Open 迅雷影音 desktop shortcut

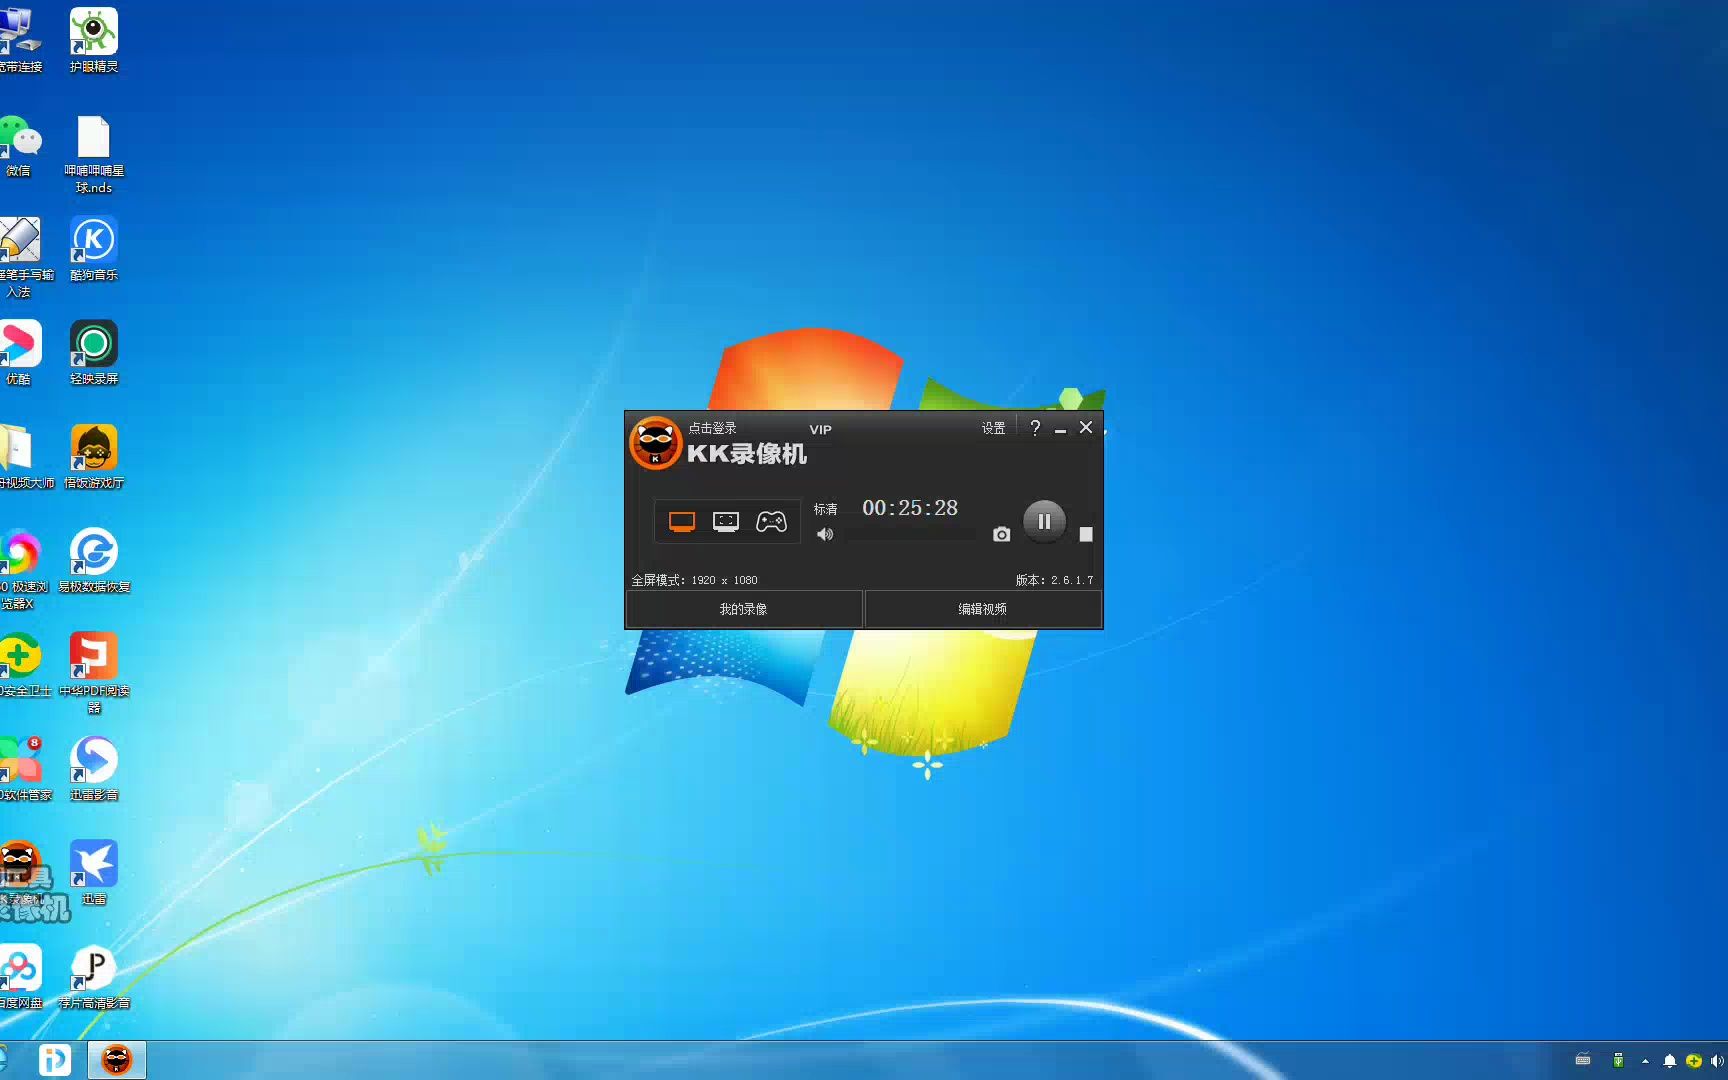coord(94,768)
